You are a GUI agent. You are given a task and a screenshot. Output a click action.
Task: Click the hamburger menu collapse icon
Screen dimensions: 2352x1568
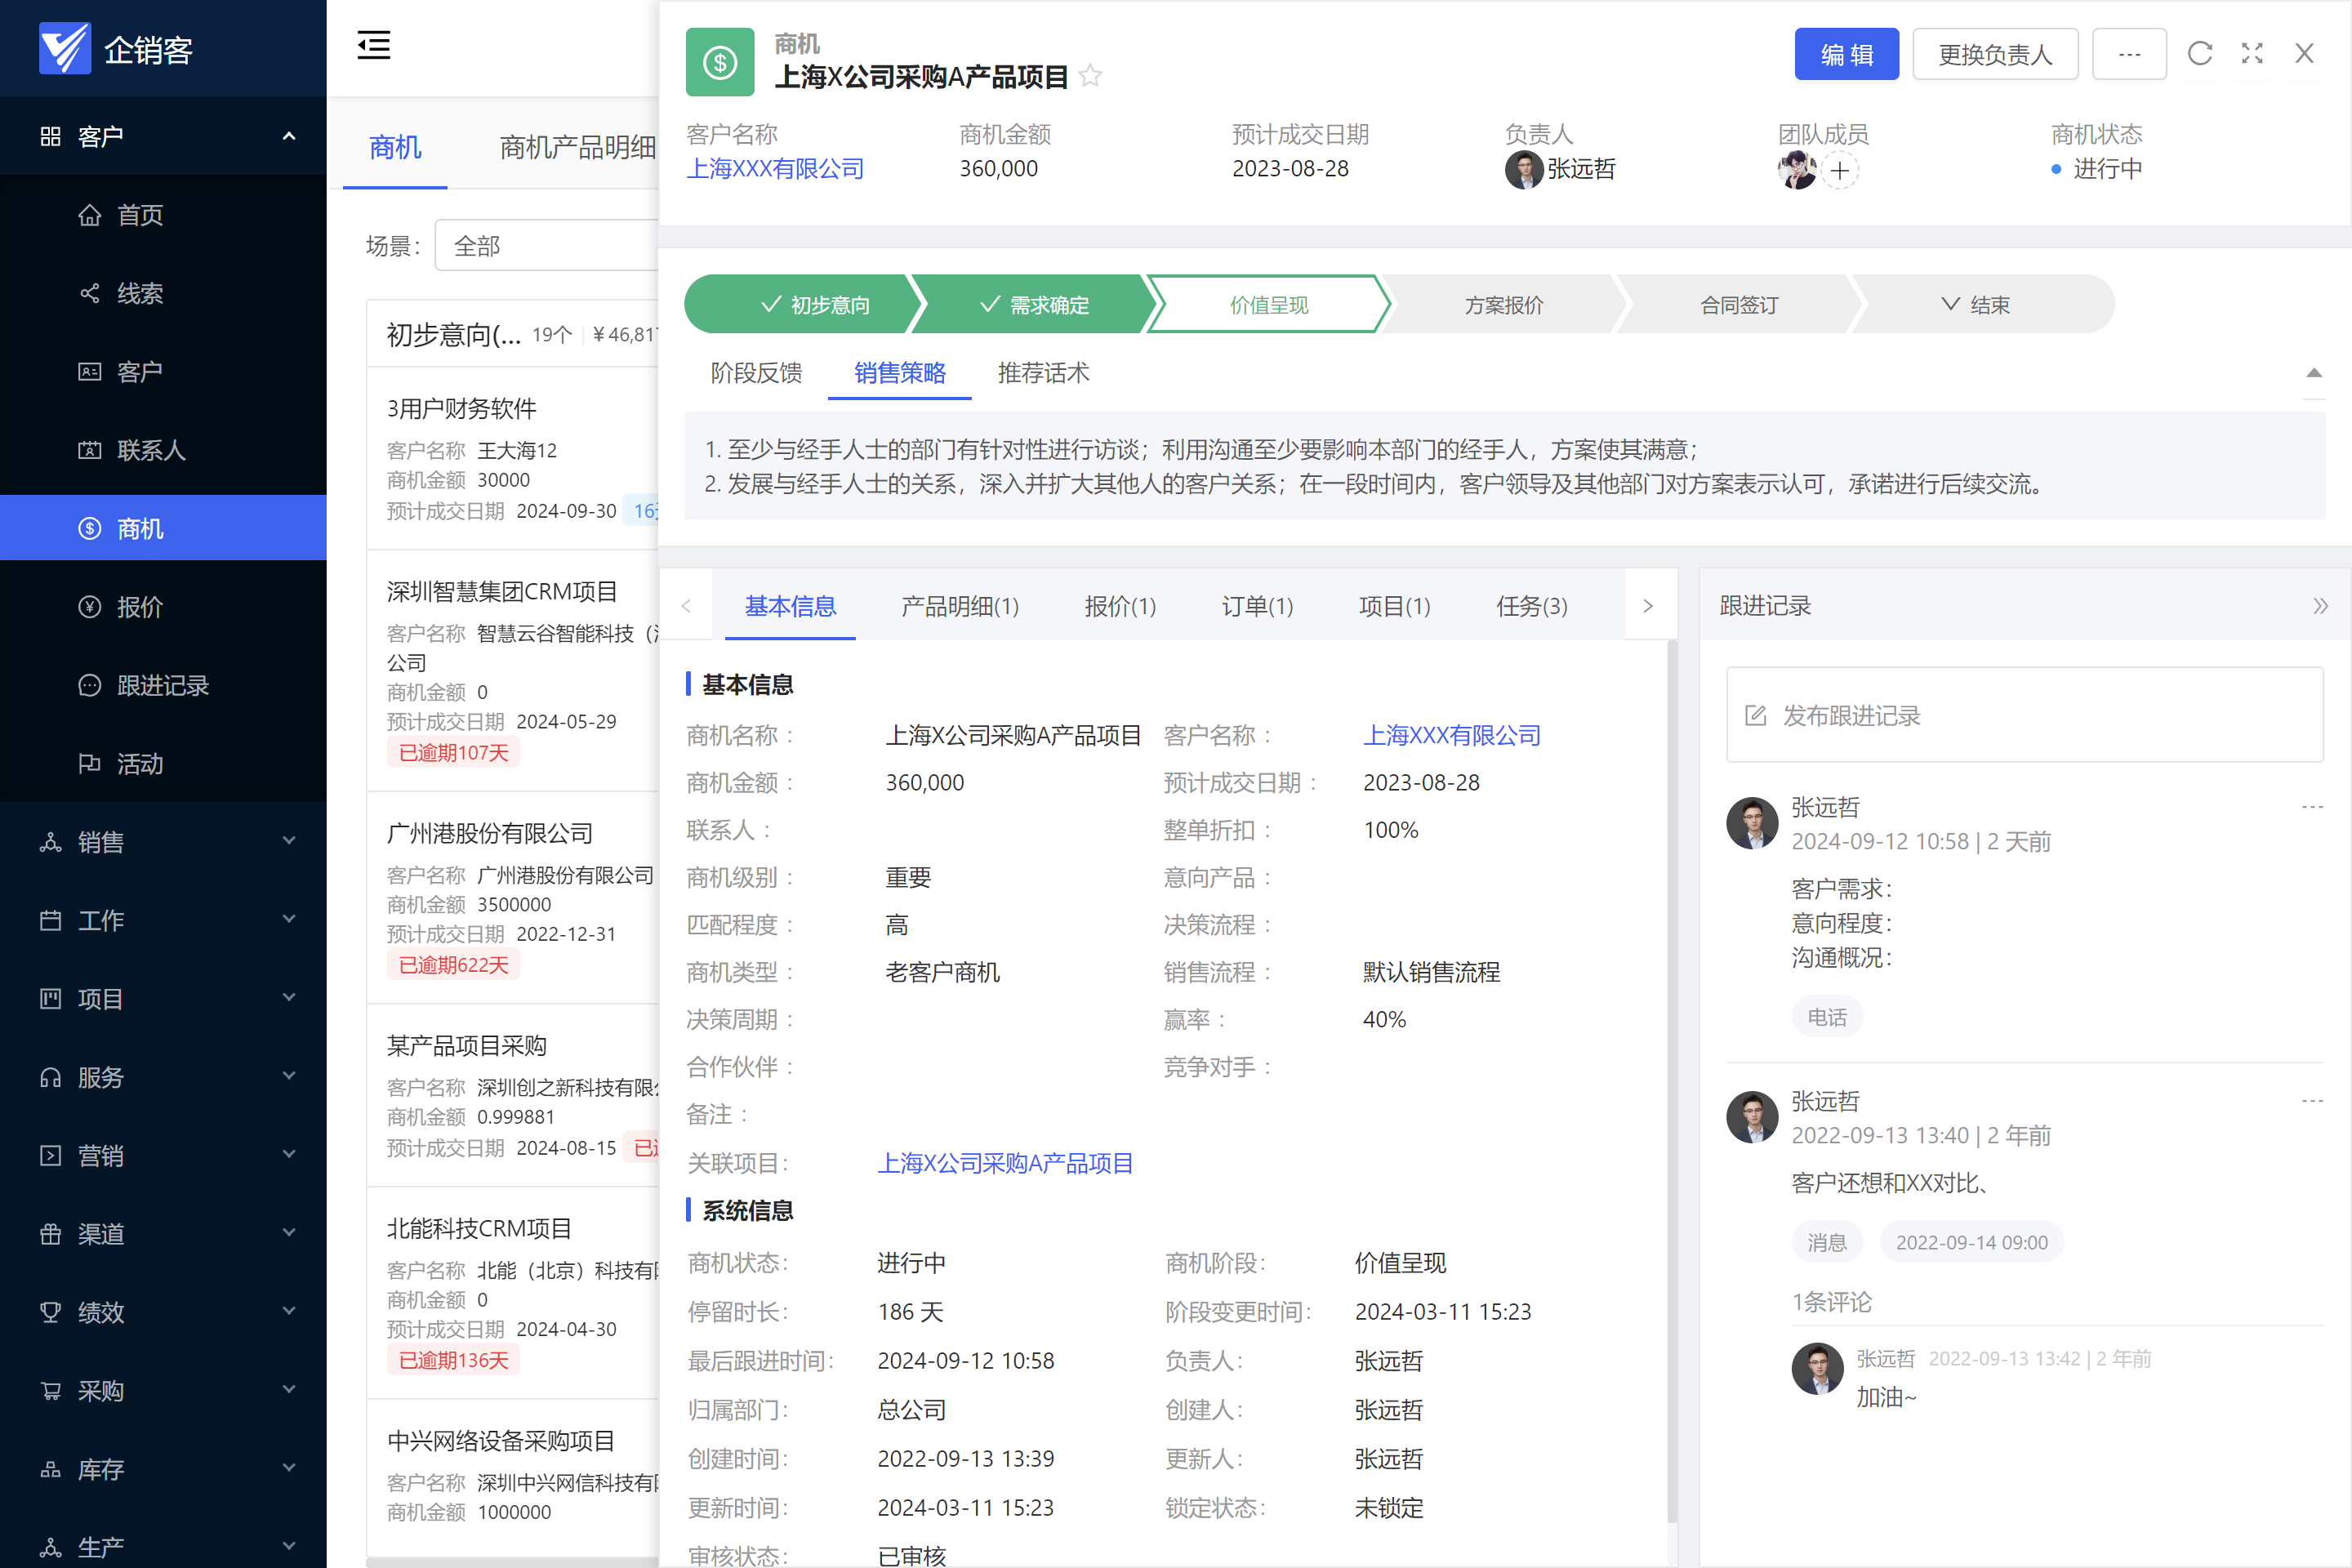373,46
